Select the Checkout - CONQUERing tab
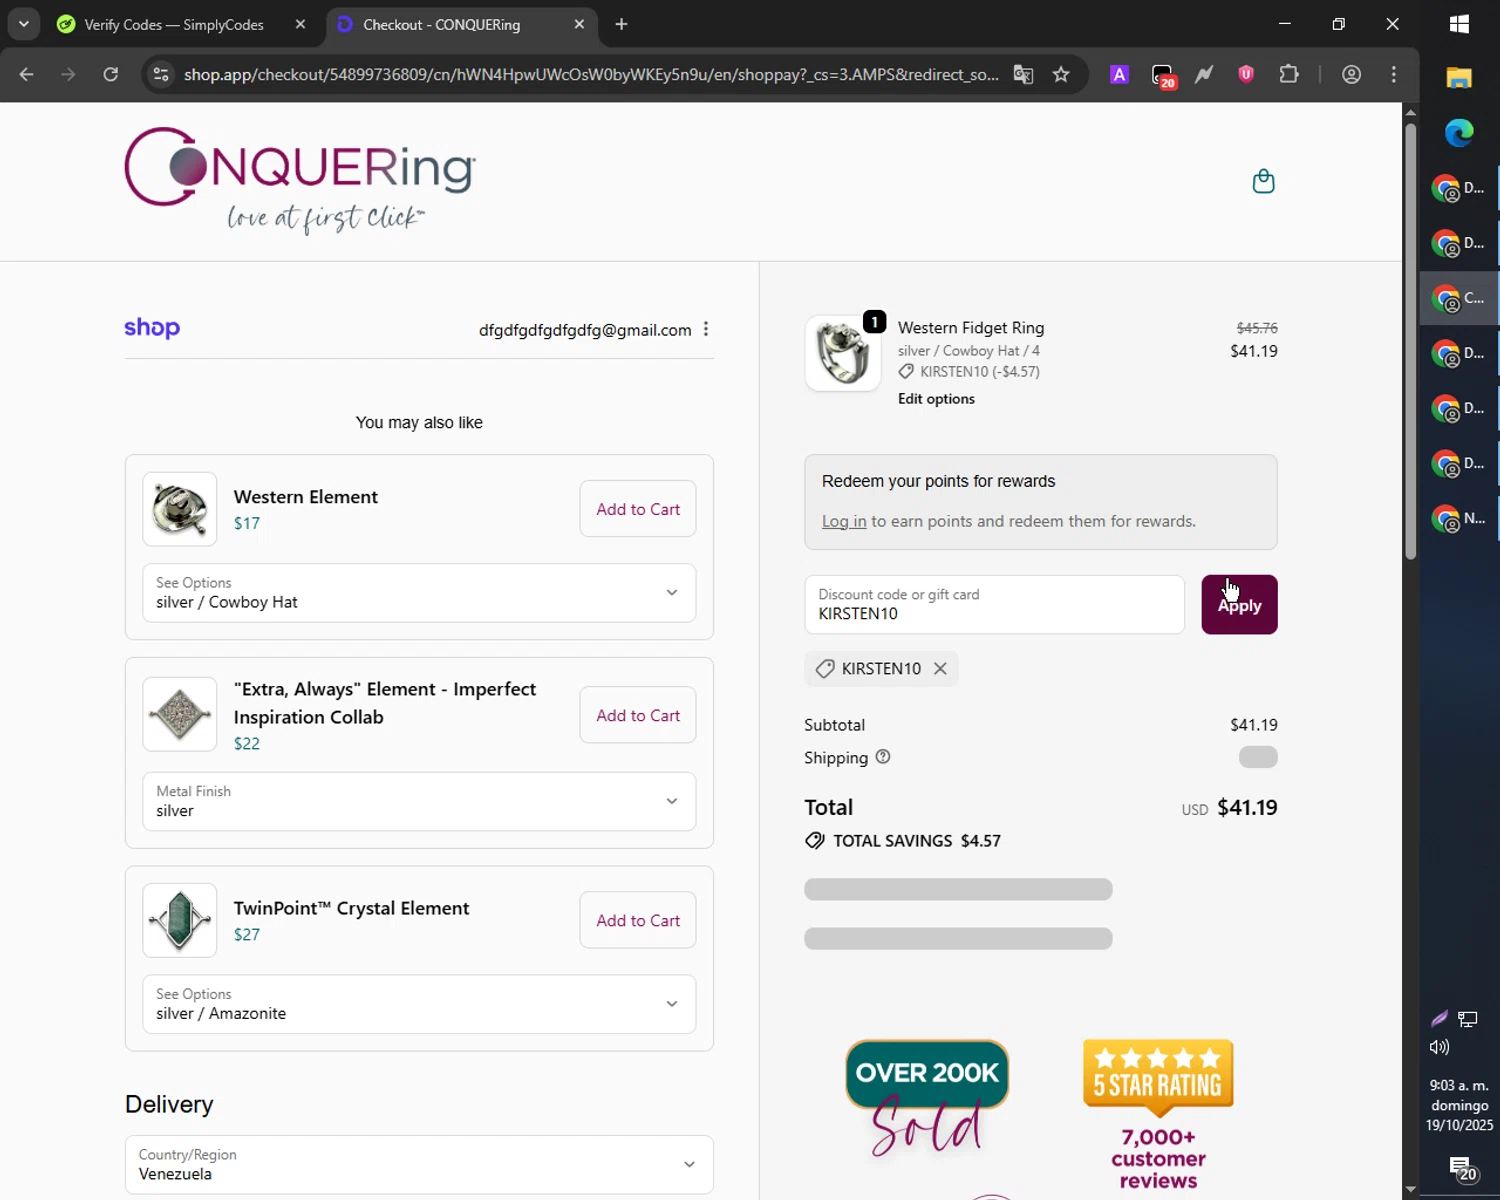Screen dimensions: 1500x1200 441,24
